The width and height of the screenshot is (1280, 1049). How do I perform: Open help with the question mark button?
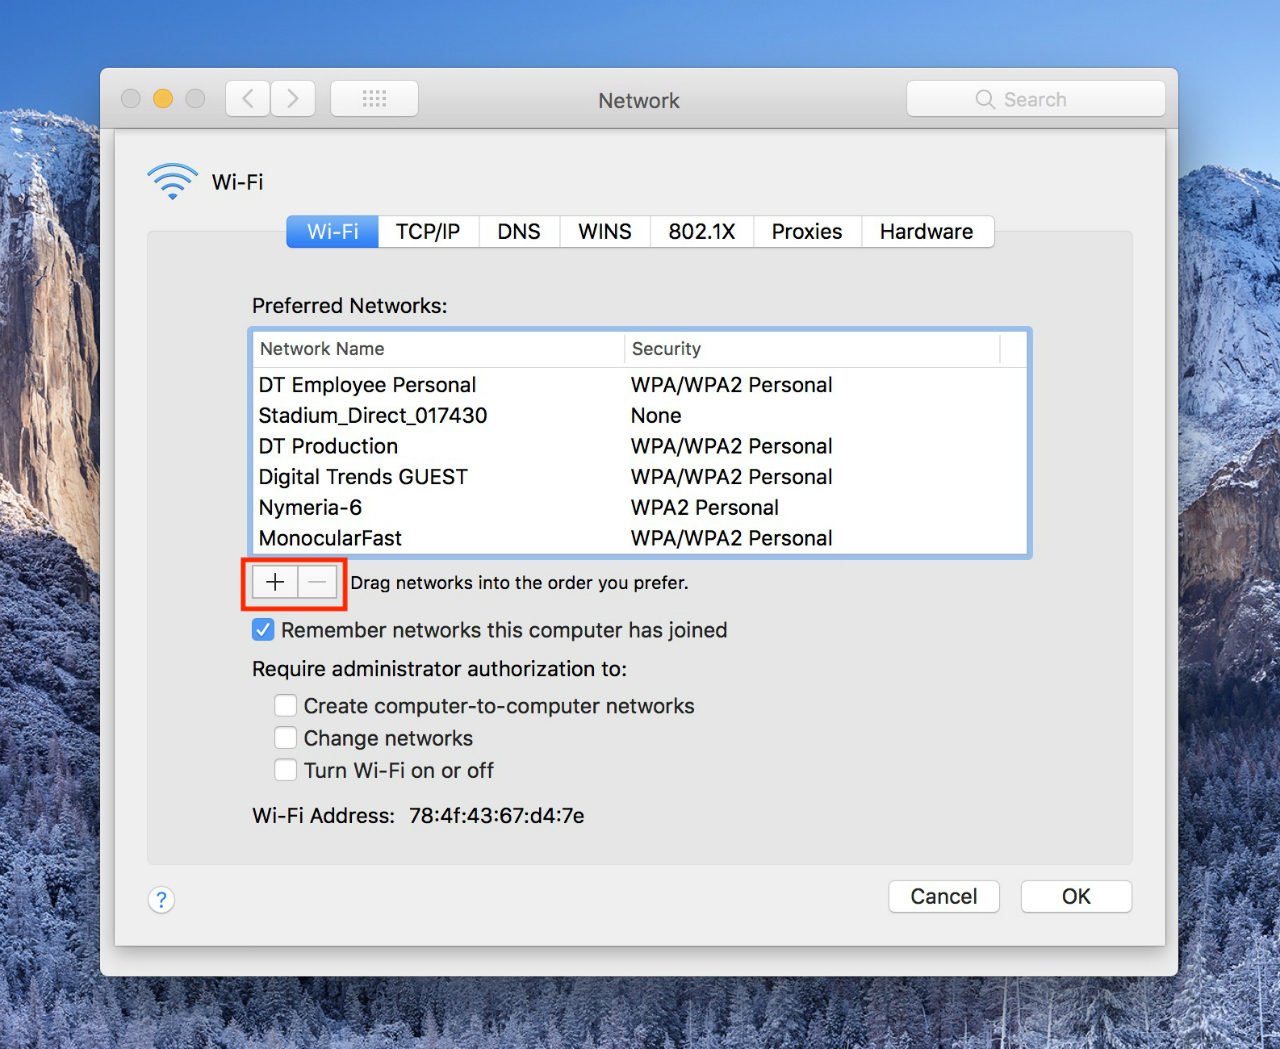[x=161, y=900]
